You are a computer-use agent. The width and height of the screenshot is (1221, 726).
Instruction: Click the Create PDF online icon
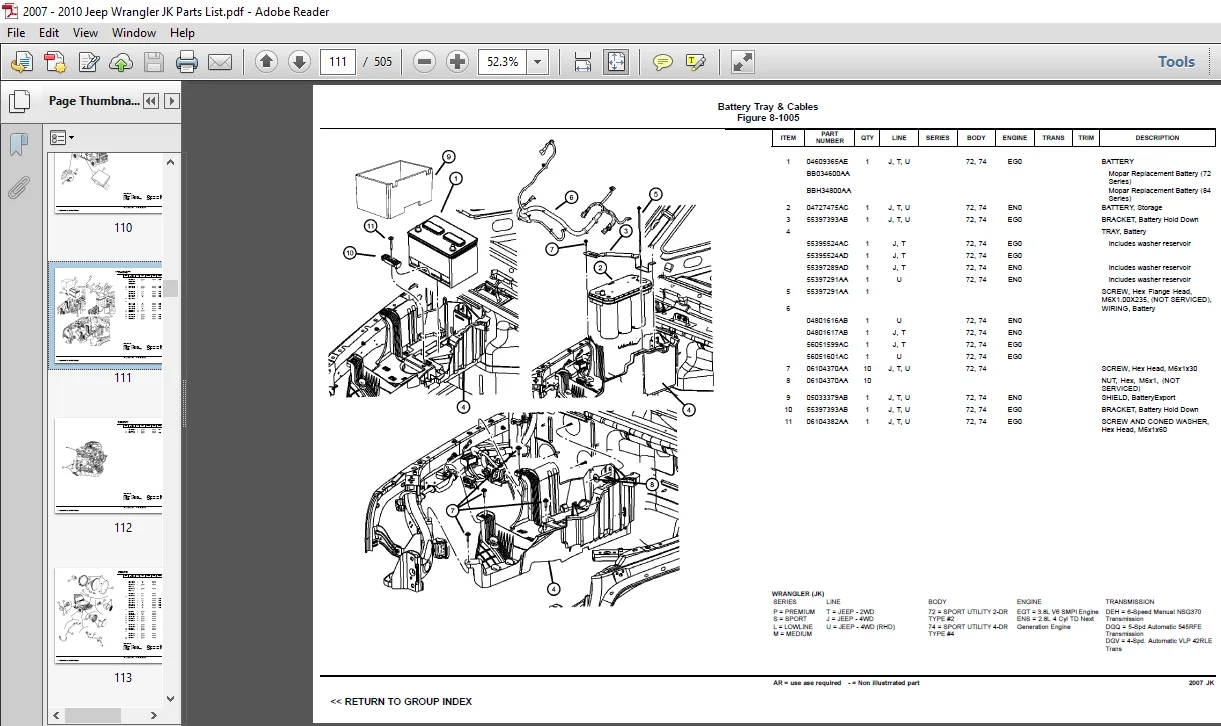[55, 62]
